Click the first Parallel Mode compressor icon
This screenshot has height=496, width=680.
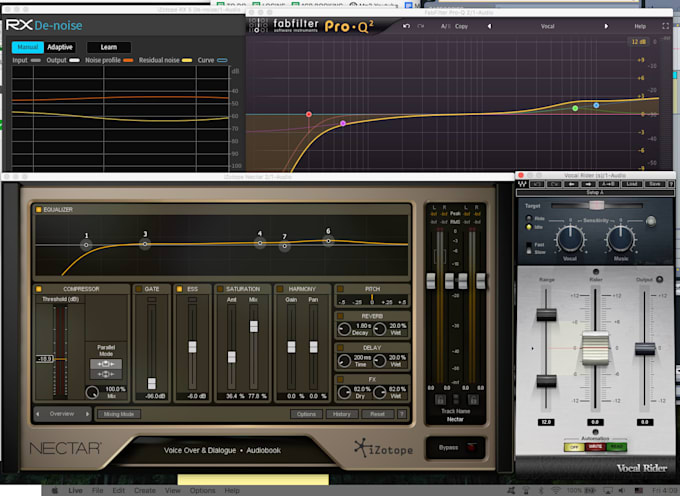(106, 364)
